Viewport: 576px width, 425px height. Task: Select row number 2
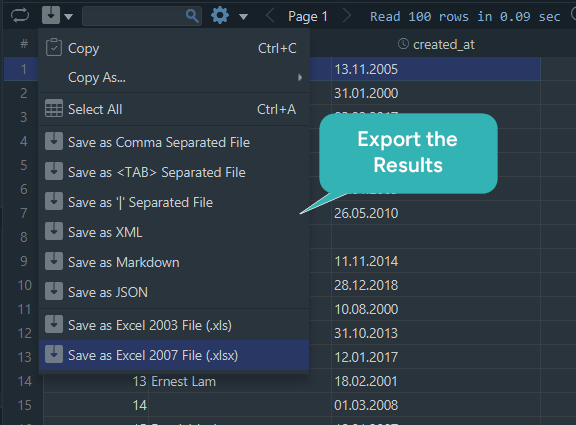point(24,93)
